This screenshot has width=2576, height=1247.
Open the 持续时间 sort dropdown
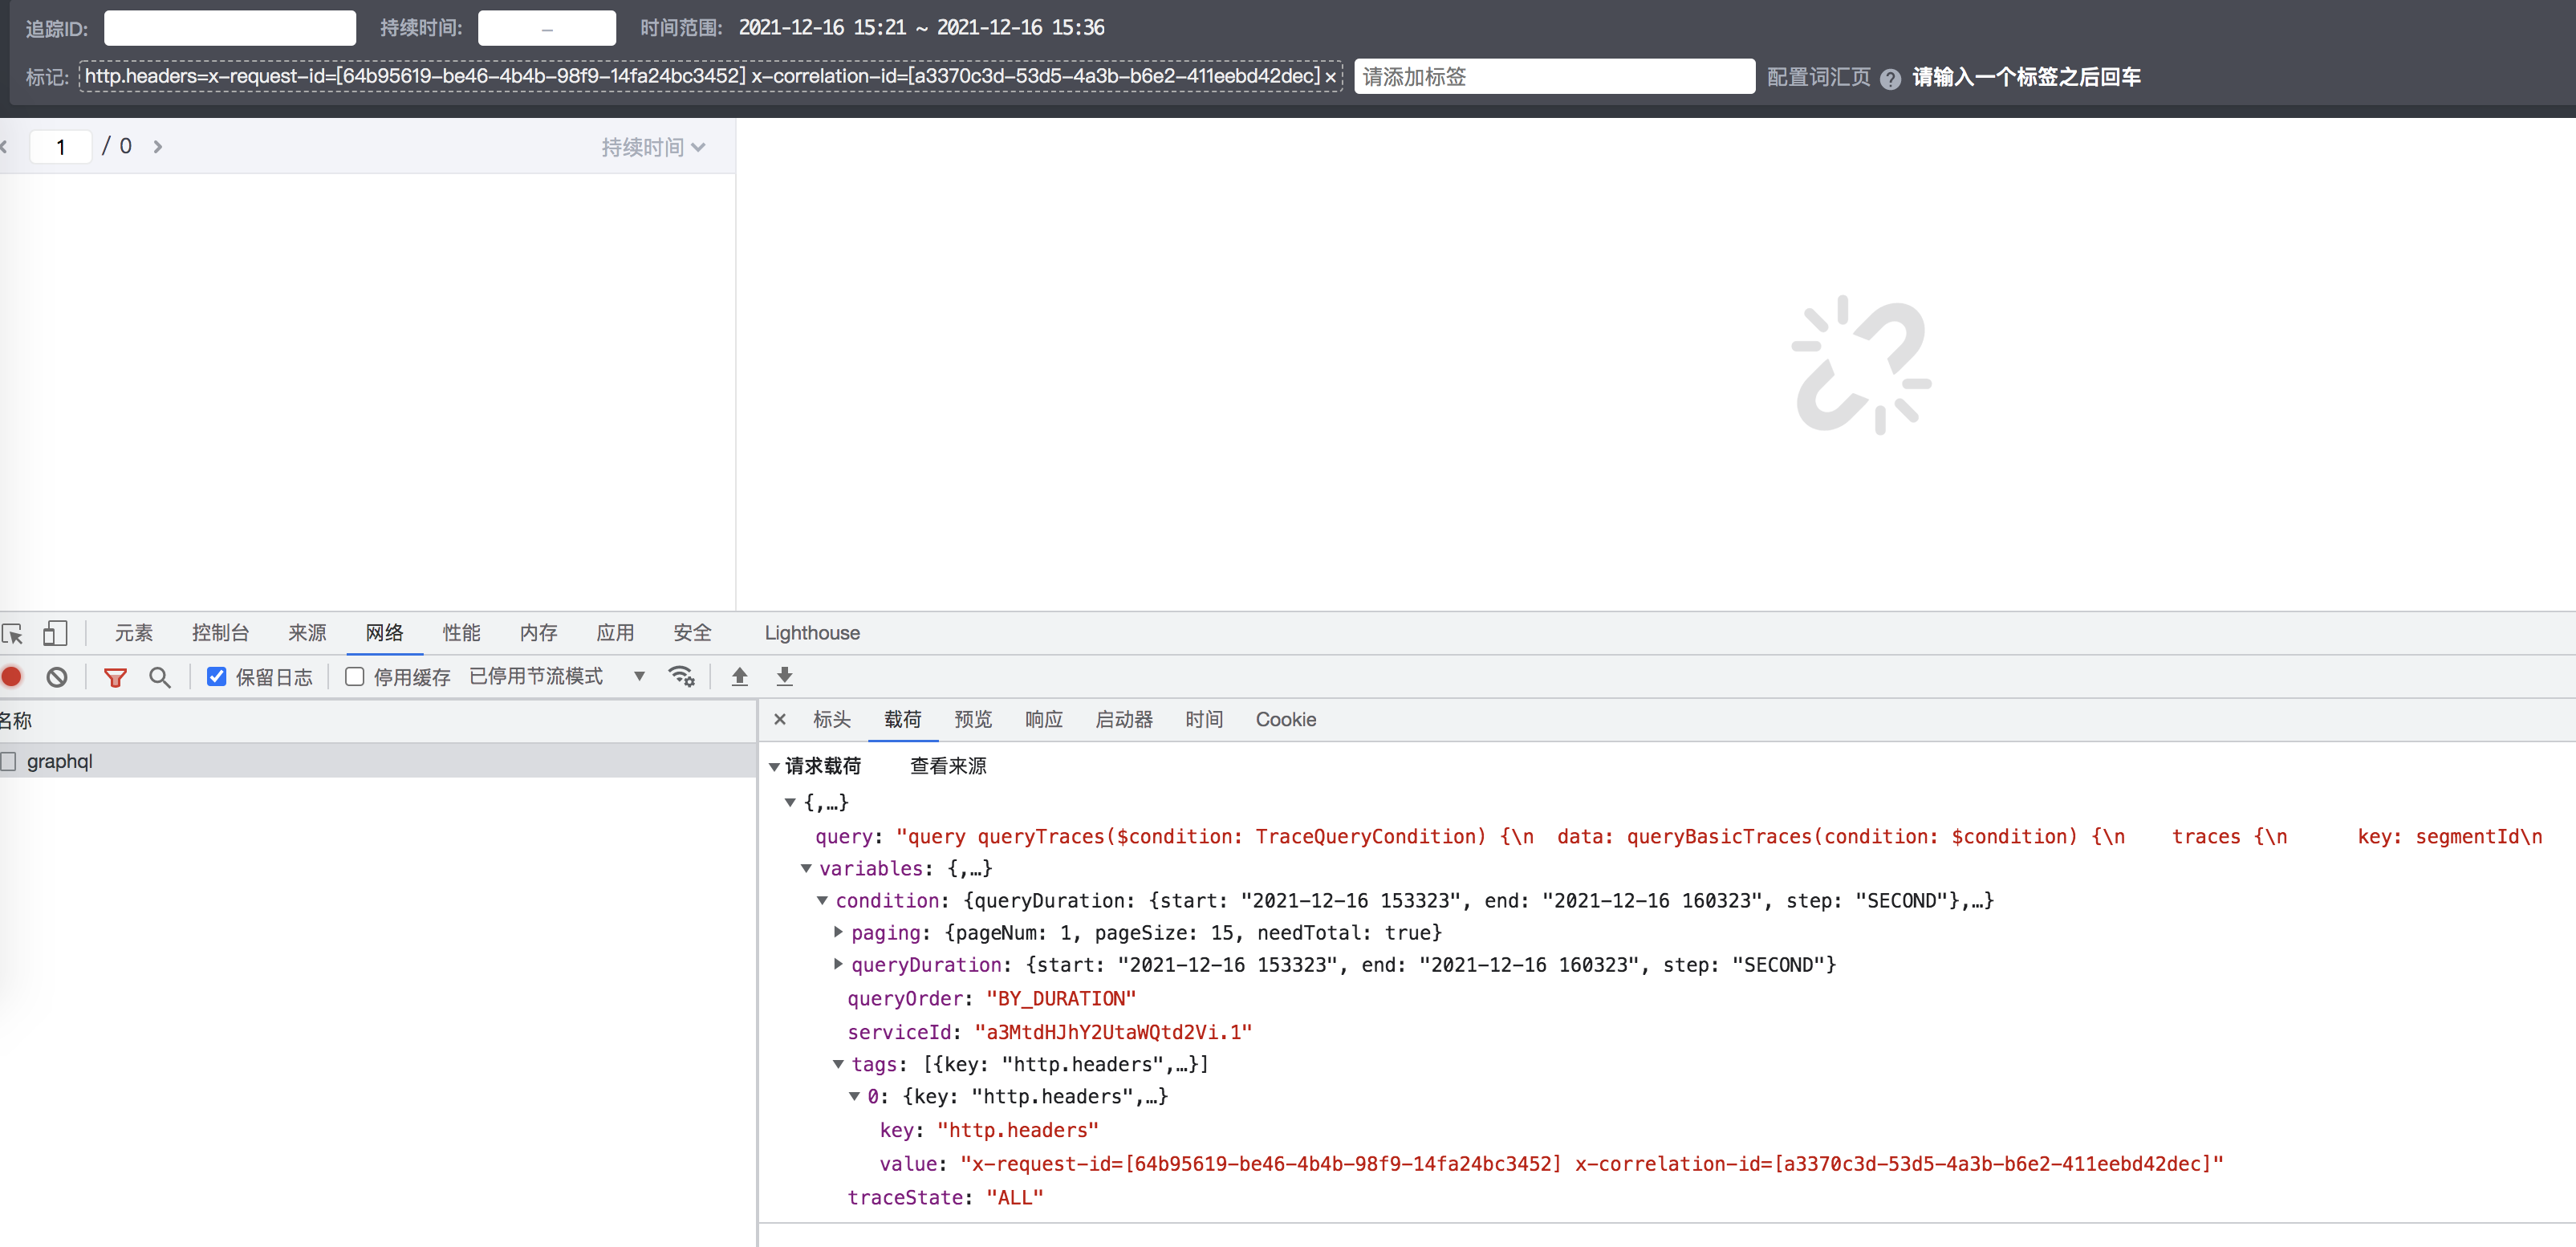pos(654,147)
